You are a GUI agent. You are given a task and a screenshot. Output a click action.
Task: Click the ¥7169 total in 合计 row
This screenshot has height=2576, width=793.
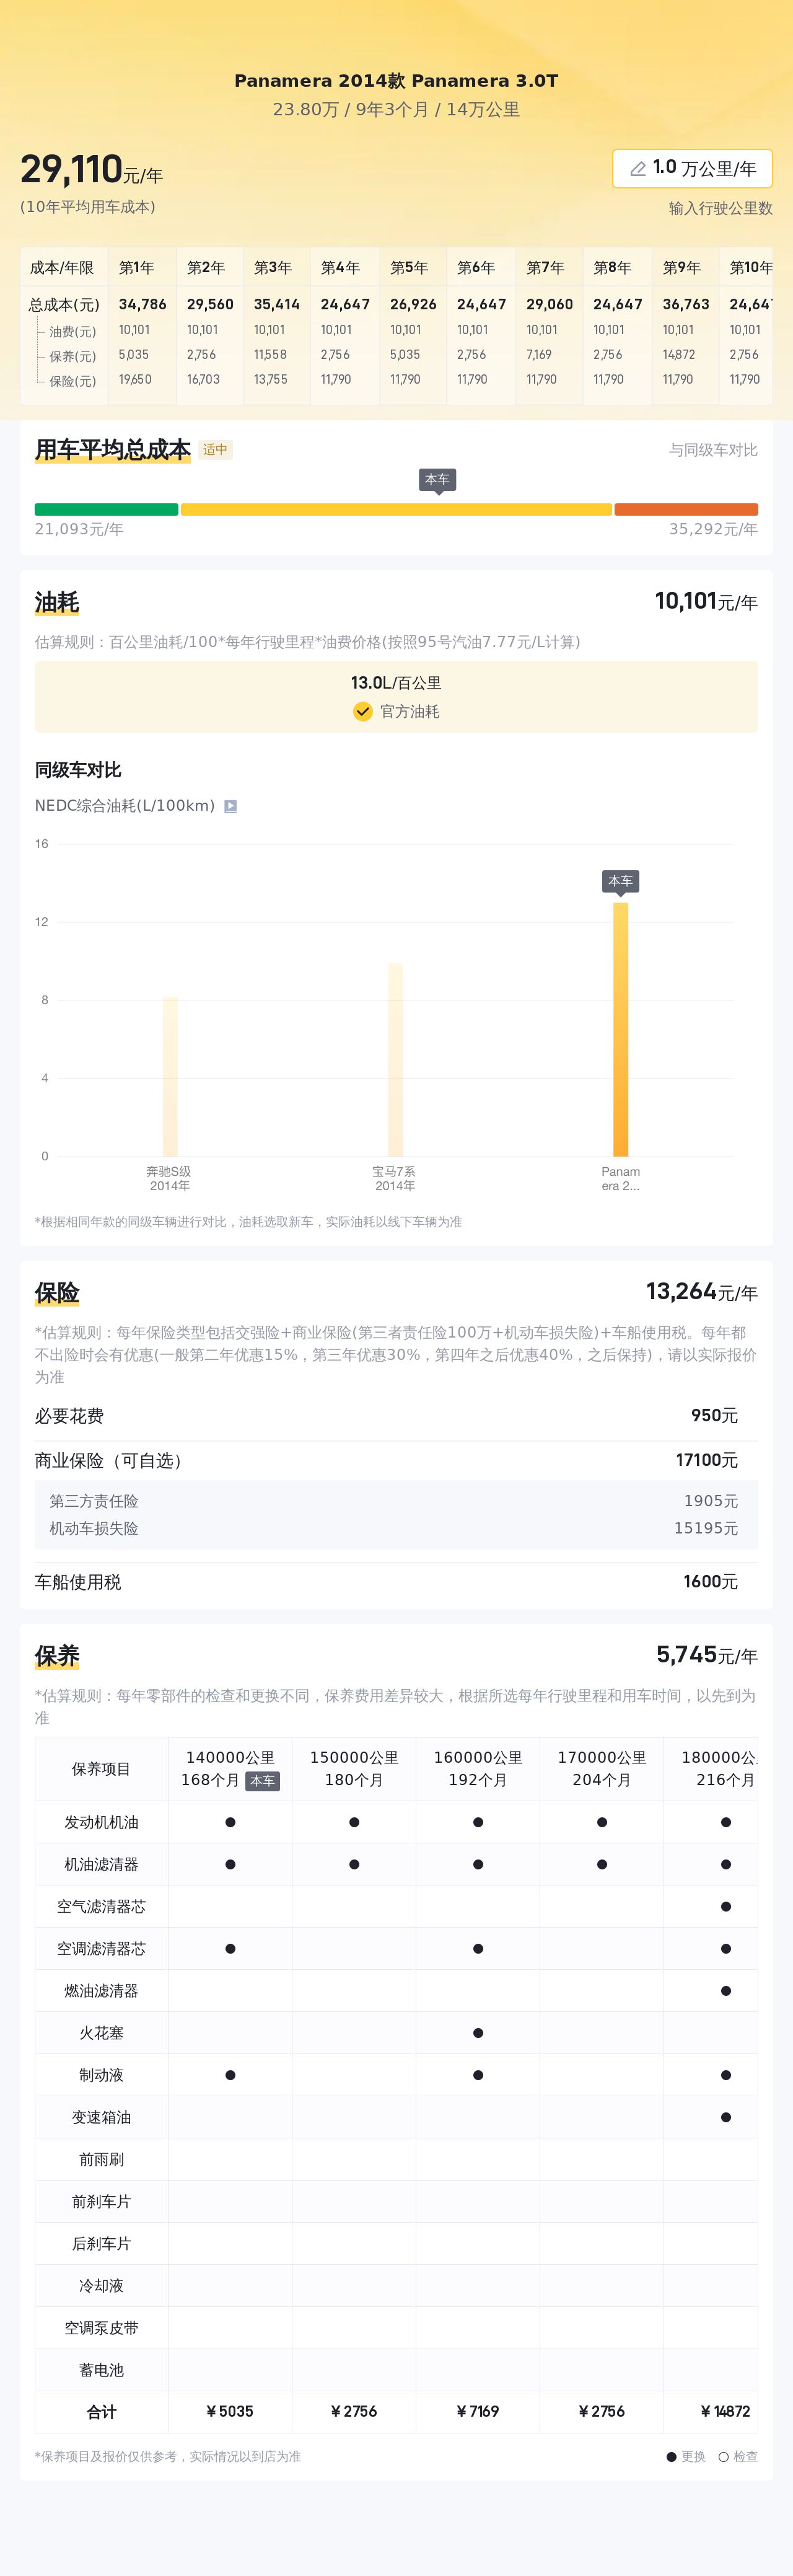478,2412
